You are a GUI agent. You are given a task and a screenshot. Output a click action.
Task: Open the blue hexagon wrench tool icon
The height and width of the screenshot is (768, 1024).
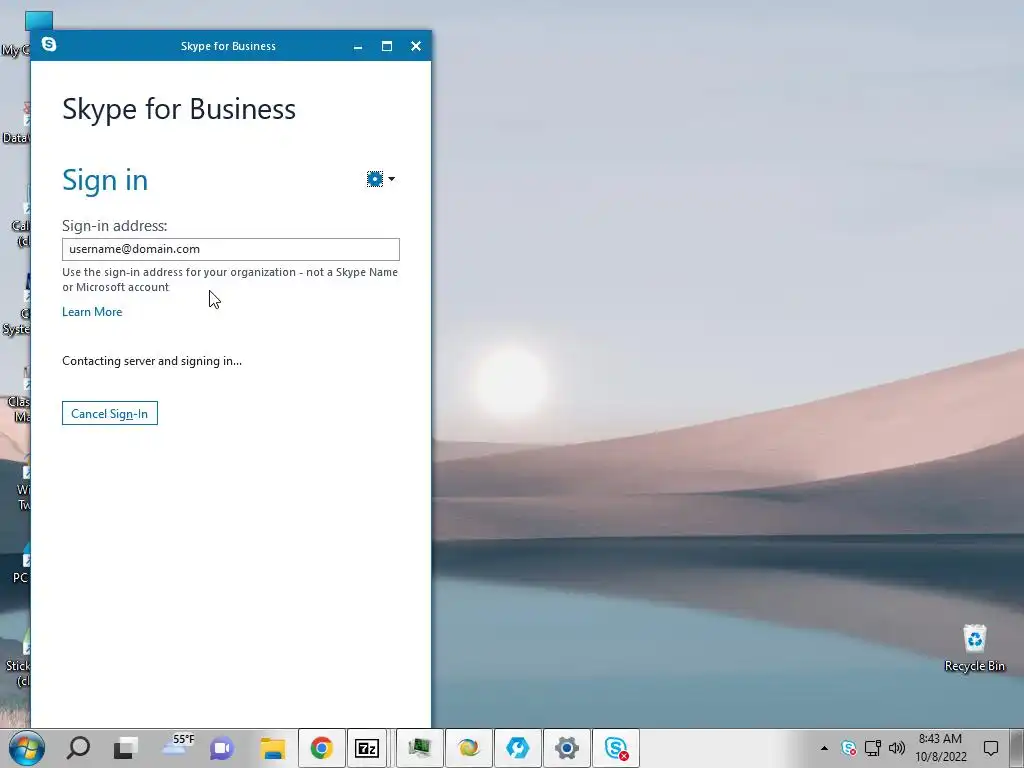pyautogui.click(x=517, y=748)
